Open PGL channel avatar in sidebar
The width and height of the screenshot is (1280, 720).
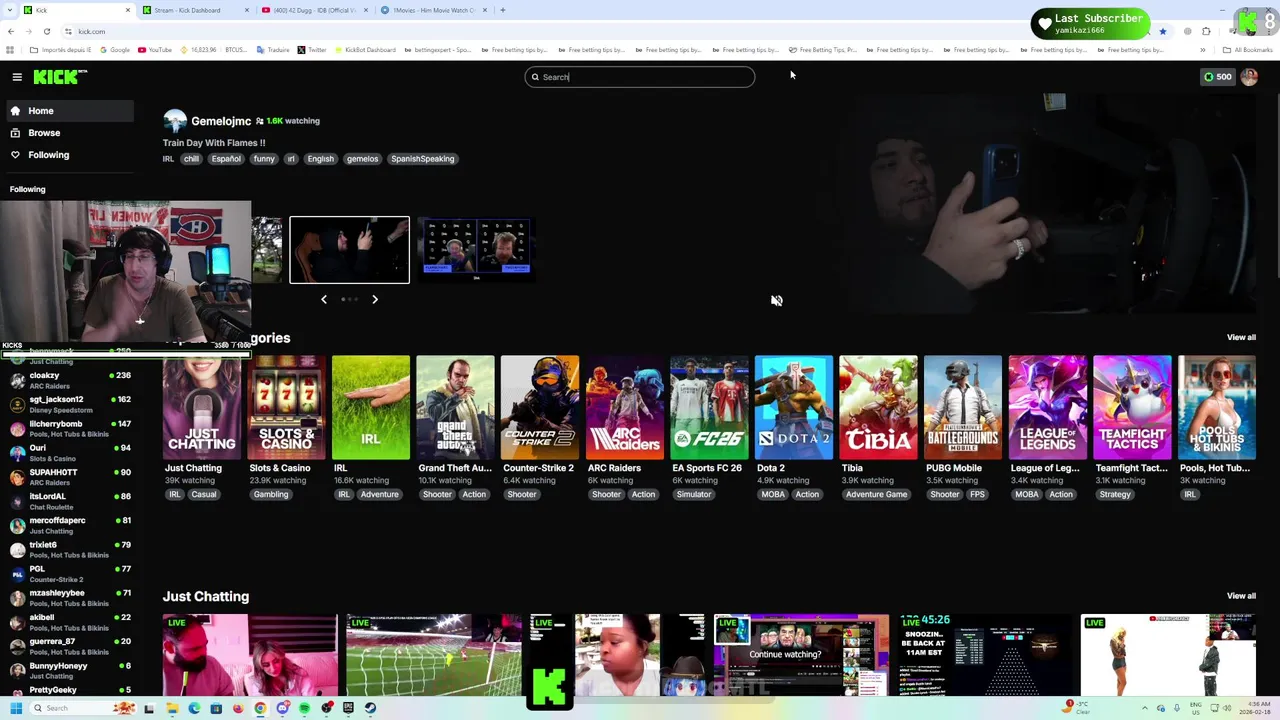click(17, 573)
